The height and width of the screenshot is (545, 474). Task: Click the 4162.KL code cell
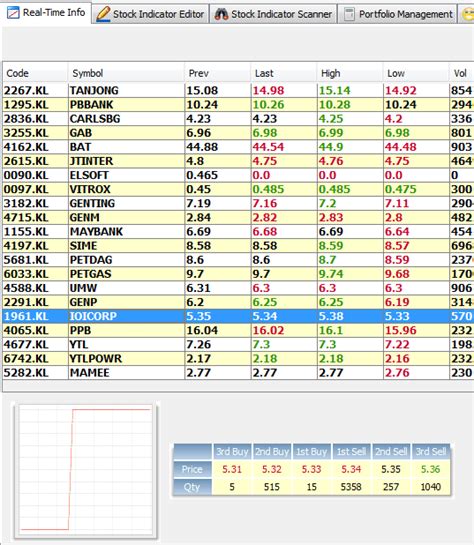point(35,147)
